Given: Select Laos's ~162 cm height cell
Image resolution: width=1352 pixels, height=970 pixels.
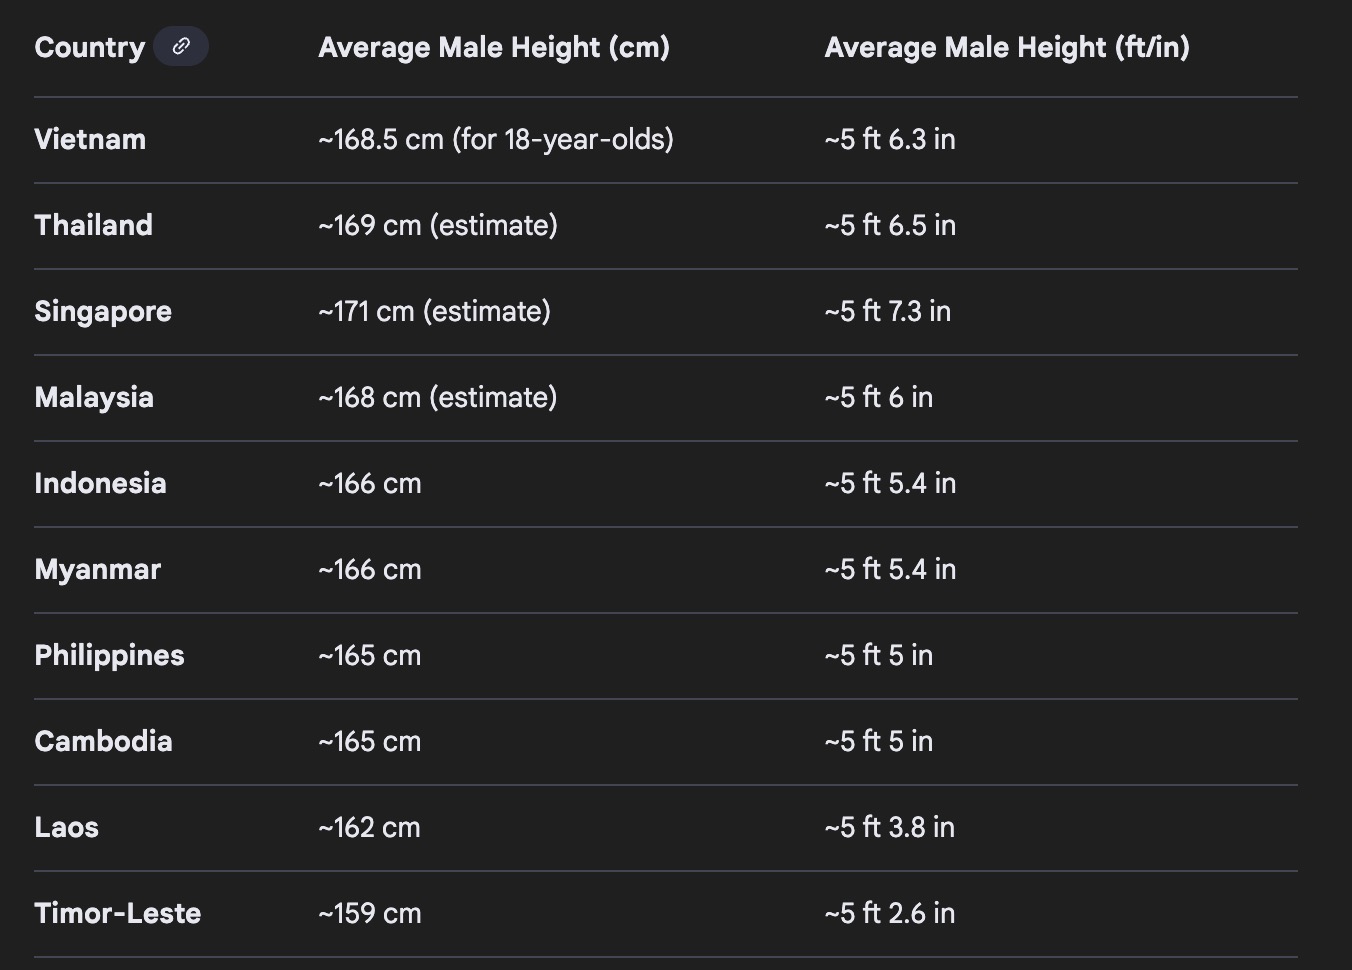Looking at the screenshot, I should [x=370, y=827].
